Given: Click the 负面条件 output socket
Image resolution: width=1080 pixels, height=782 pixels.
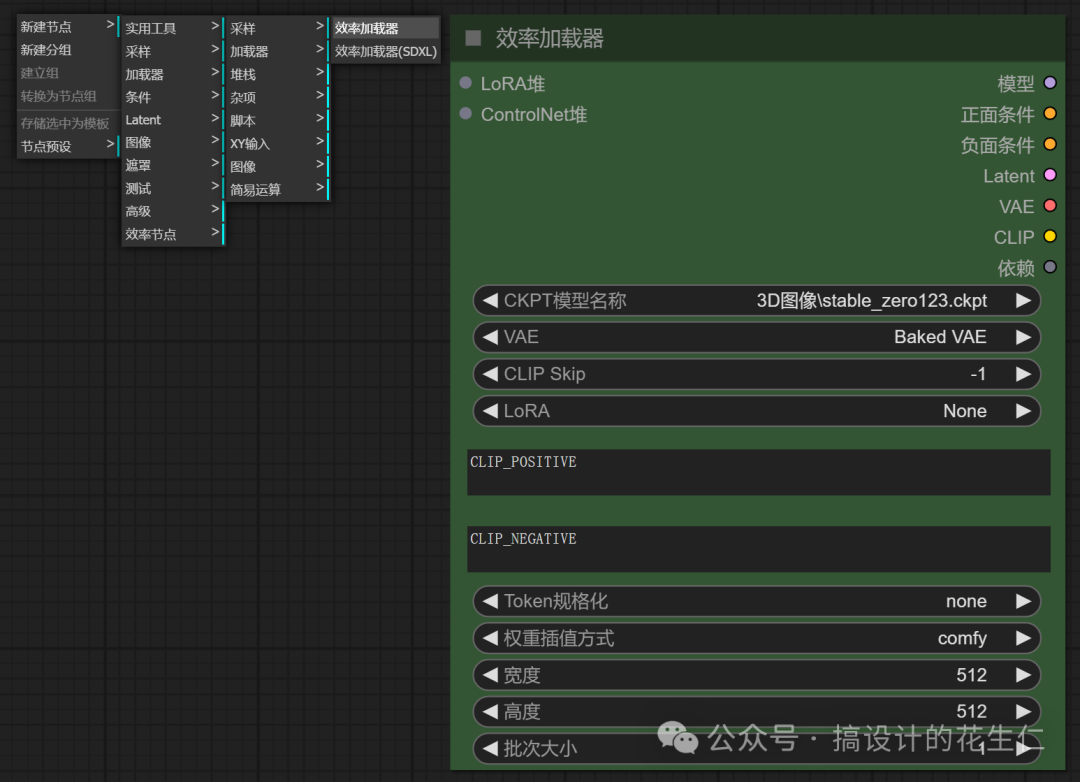Looking at the screenshot, I should coord(1050,145).
